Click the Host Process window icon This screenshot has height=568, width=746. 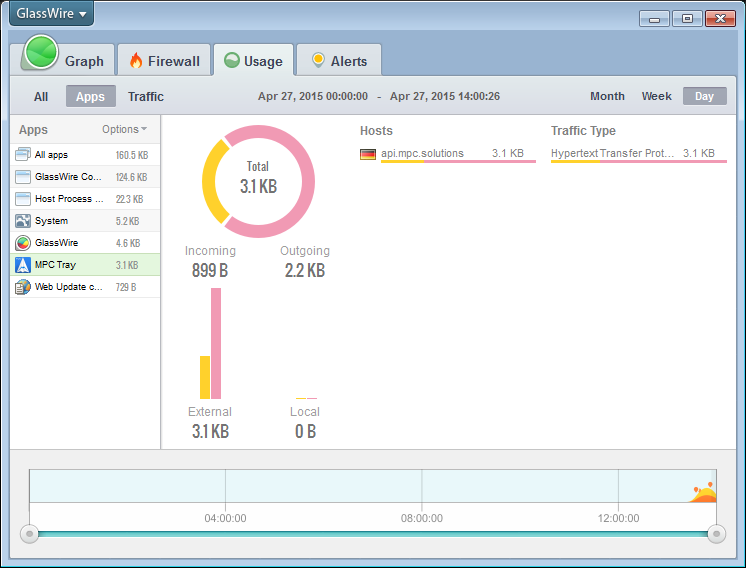click(x=23, y=199)
